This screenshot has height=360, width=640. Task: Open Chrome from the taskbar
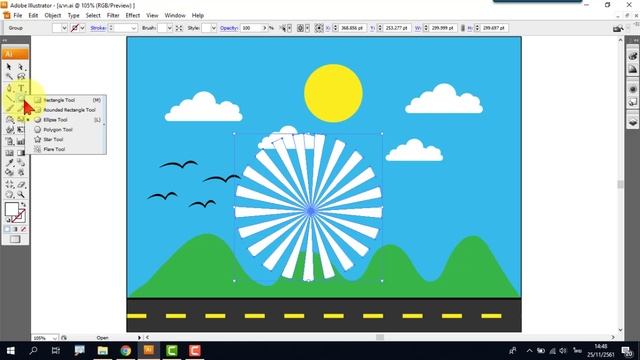126,351
